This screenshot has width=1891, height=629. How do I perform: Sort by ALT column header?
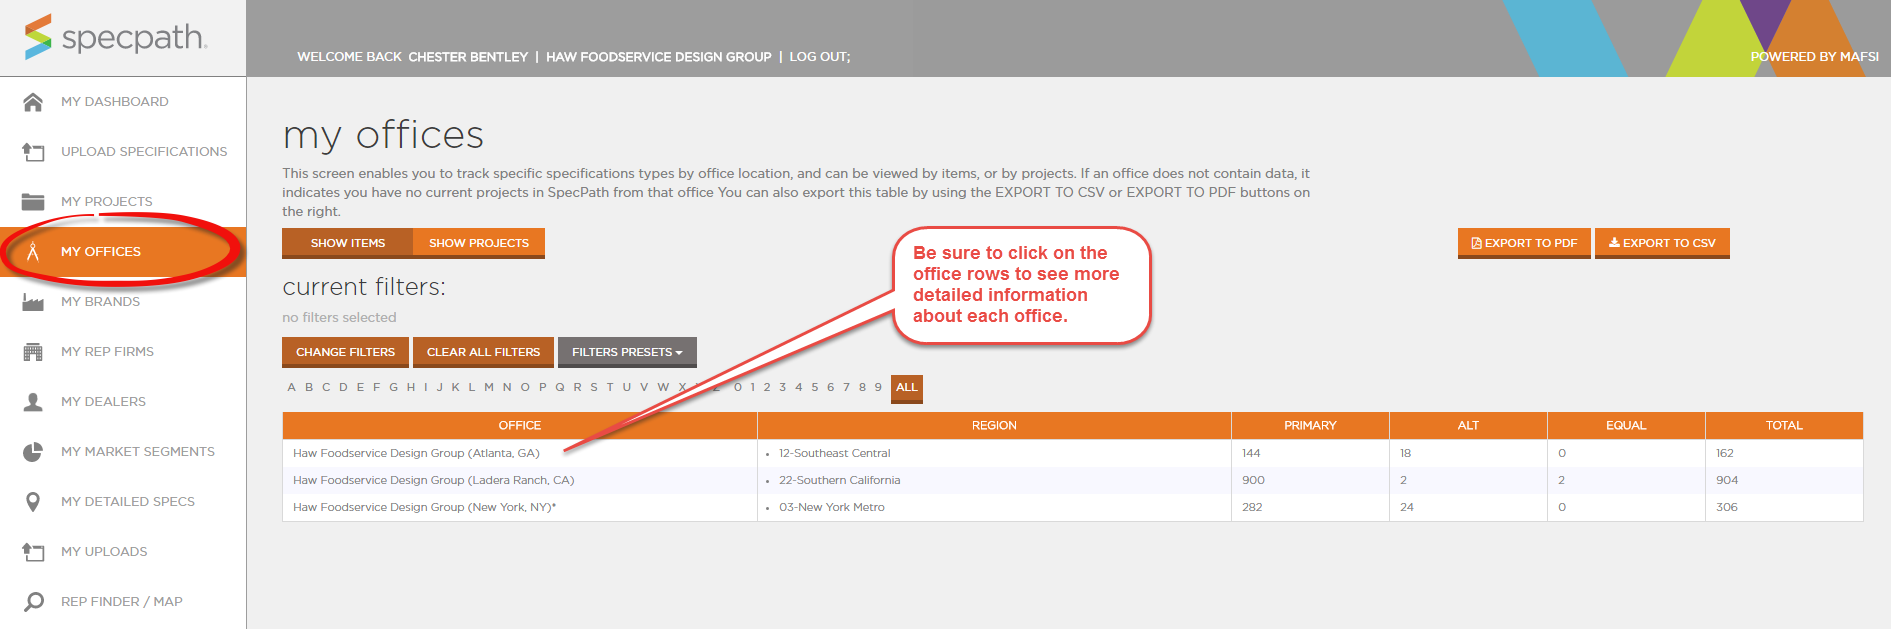click(1468, 425)
